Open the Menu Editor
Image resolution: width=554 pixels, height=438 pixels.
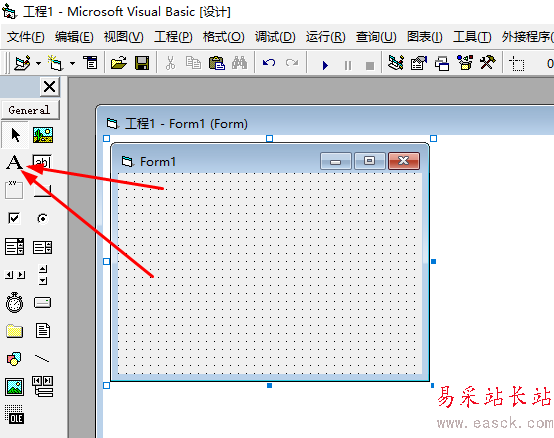90,63
